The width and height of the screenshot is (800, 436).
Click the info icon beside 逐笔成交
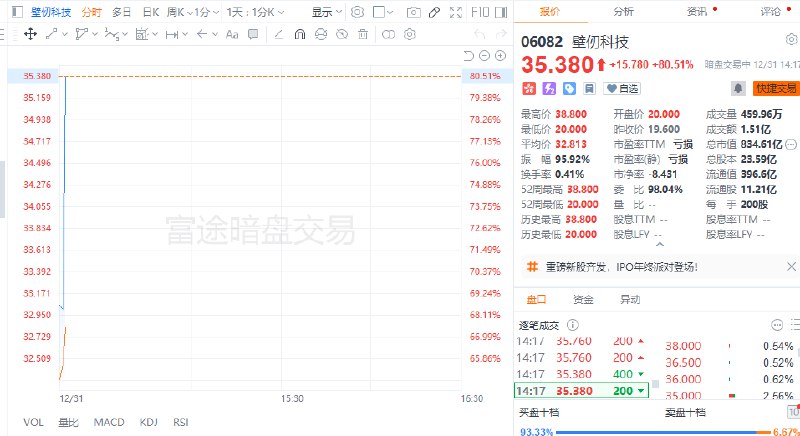pyautogui.click(x=572, y=325)
